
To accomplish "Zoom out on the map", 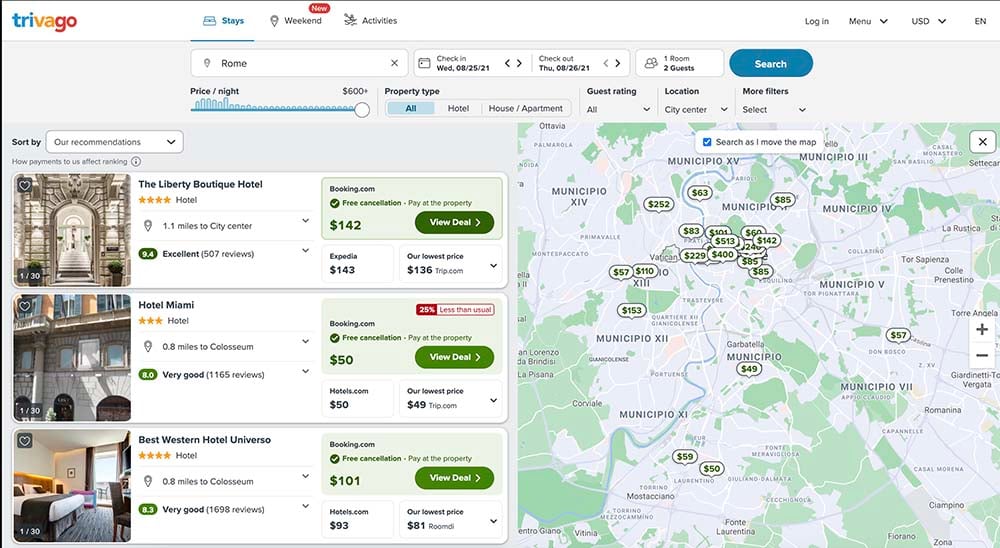I will click(982, 355).
